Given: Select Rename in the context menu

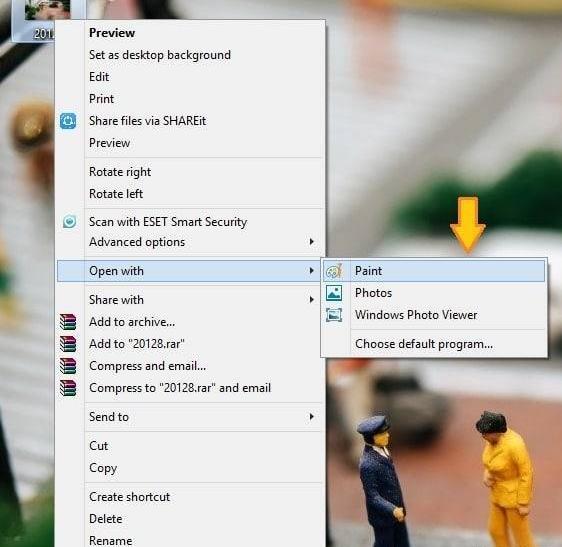Looking at the screenshot, I should (x=190, y=539).
